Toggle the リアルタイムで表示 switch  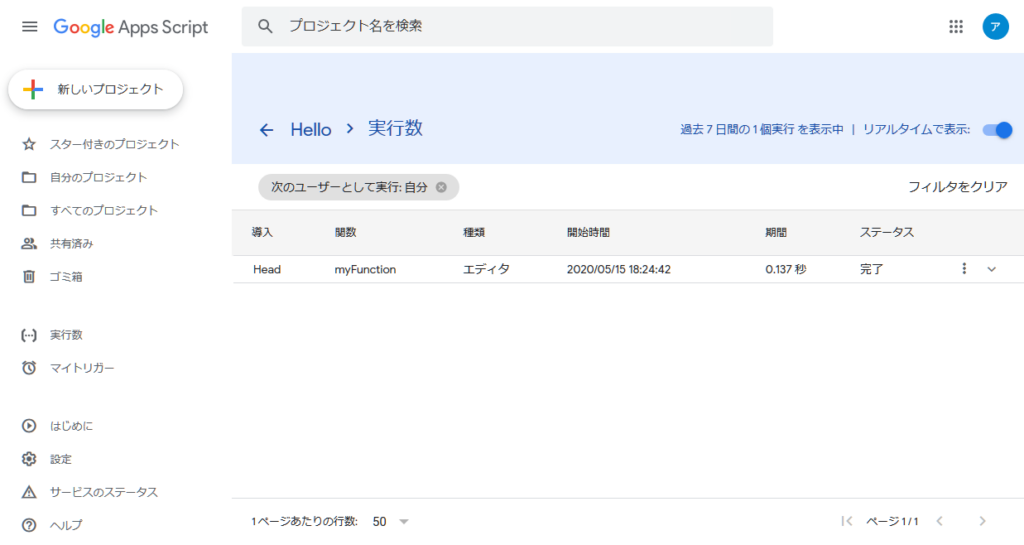pyautogui.click(x=997, y=130)
